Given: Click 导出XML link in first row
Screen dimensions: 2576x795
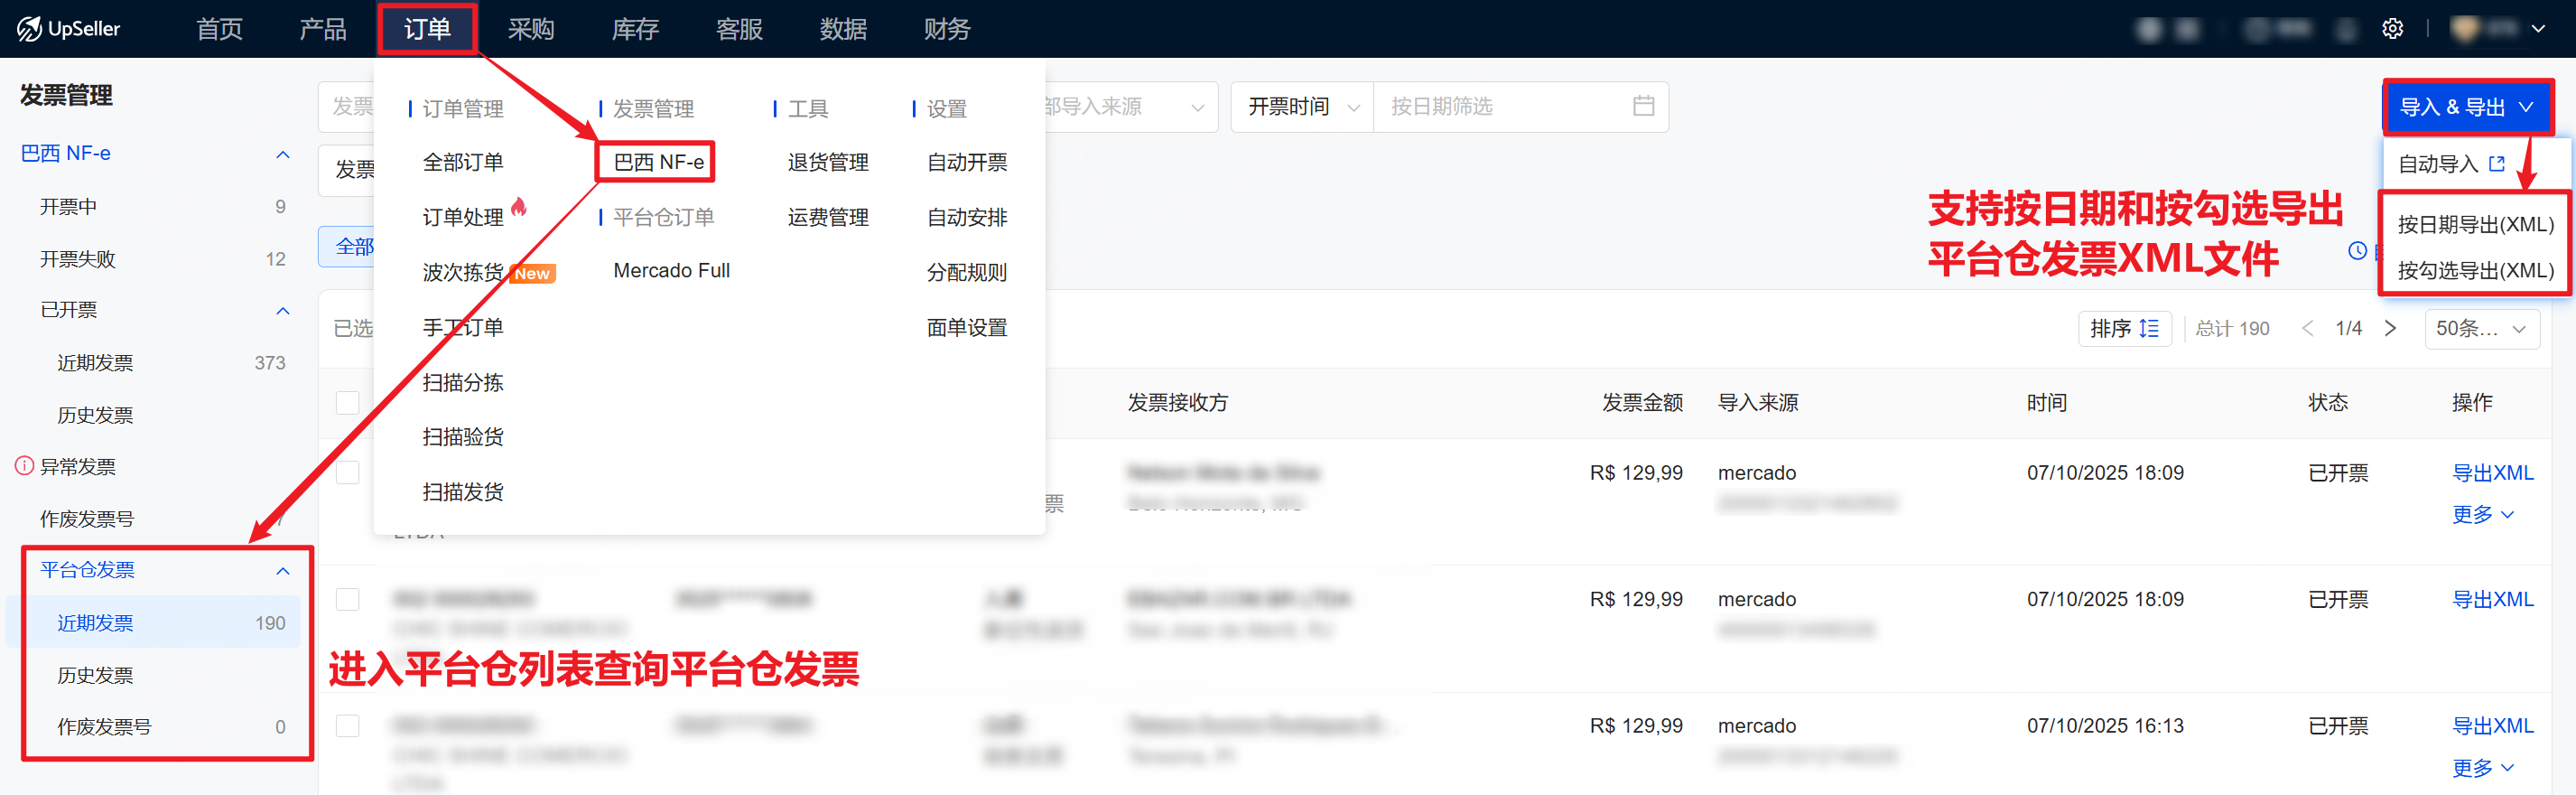Looking at the screenshot, I should 2492,472.
